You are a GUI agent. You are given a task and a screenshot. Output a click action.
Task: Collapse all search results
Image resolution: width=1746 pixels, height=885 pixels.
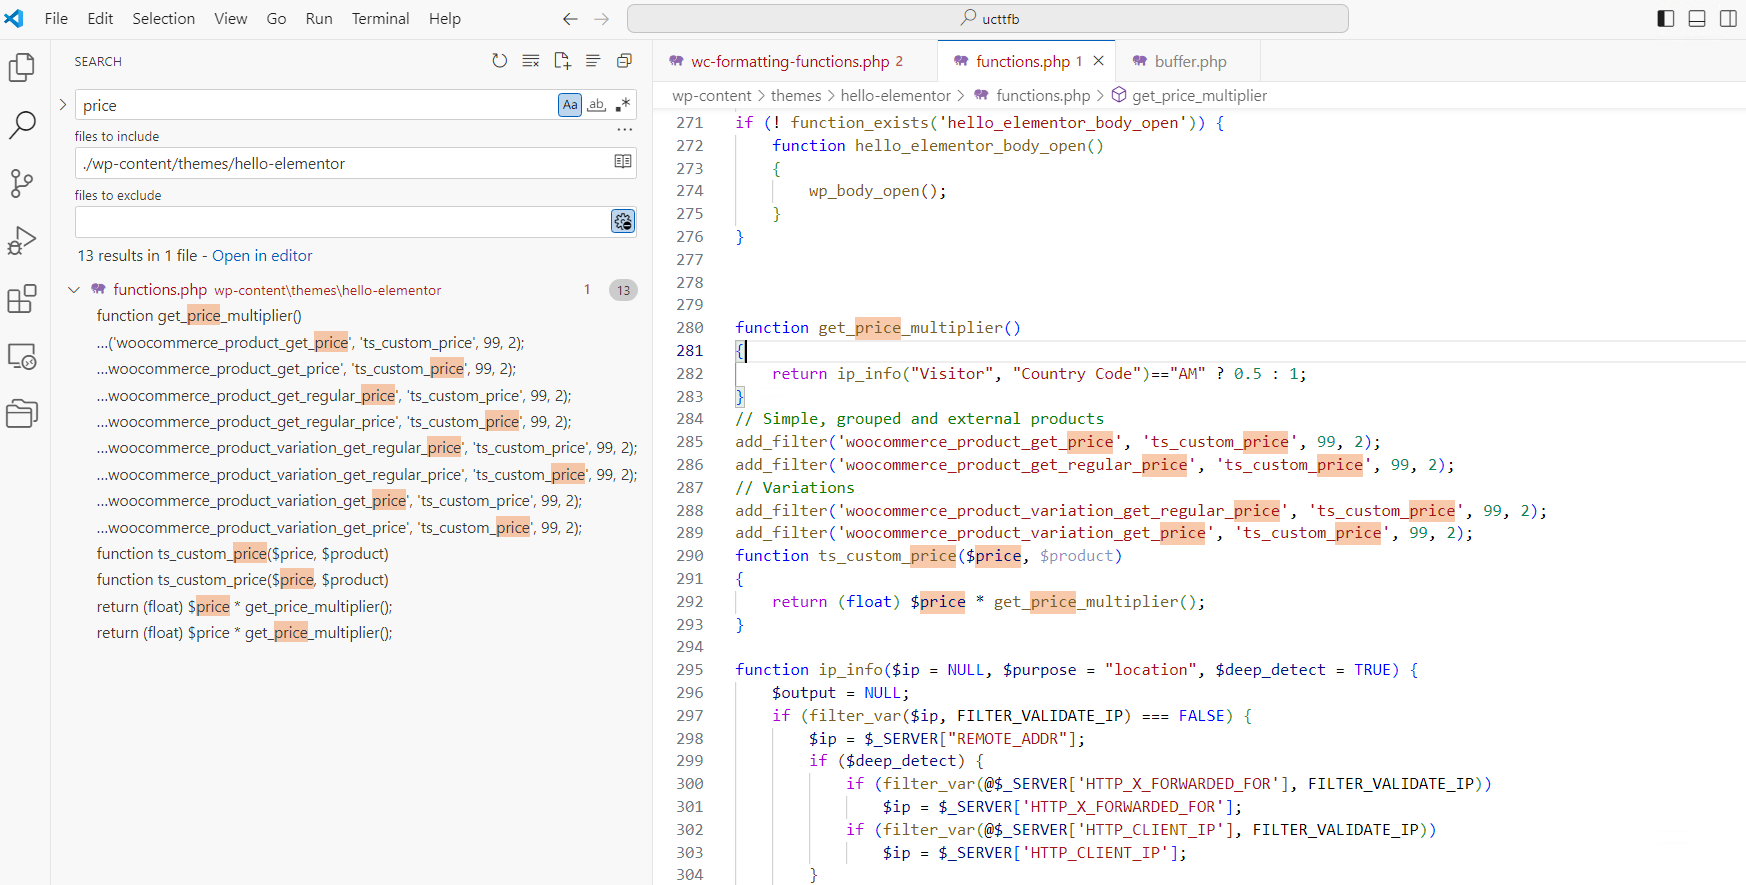click(x=624, y=61)
